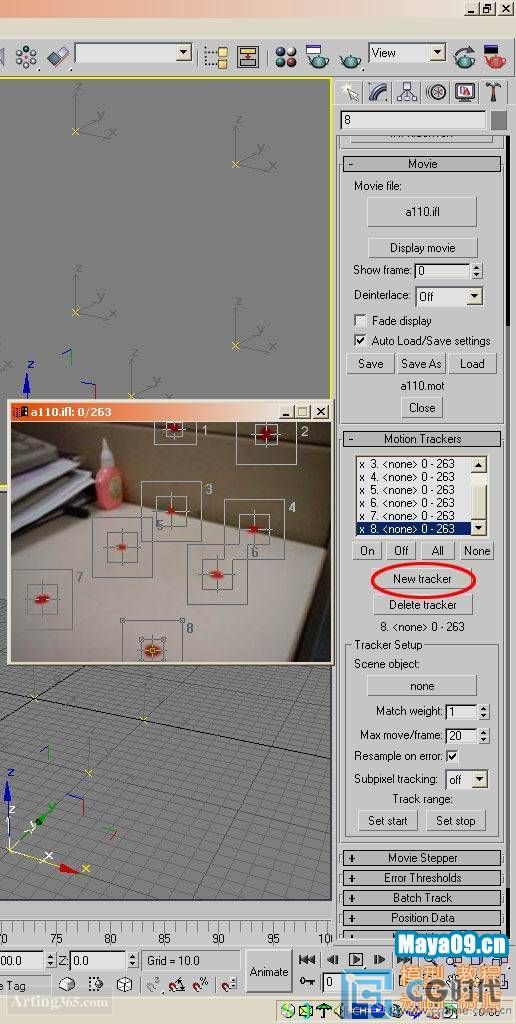Click the Render Last teapot icon
This screenshot has width=516, height=1024.
(x=465, y=56)
